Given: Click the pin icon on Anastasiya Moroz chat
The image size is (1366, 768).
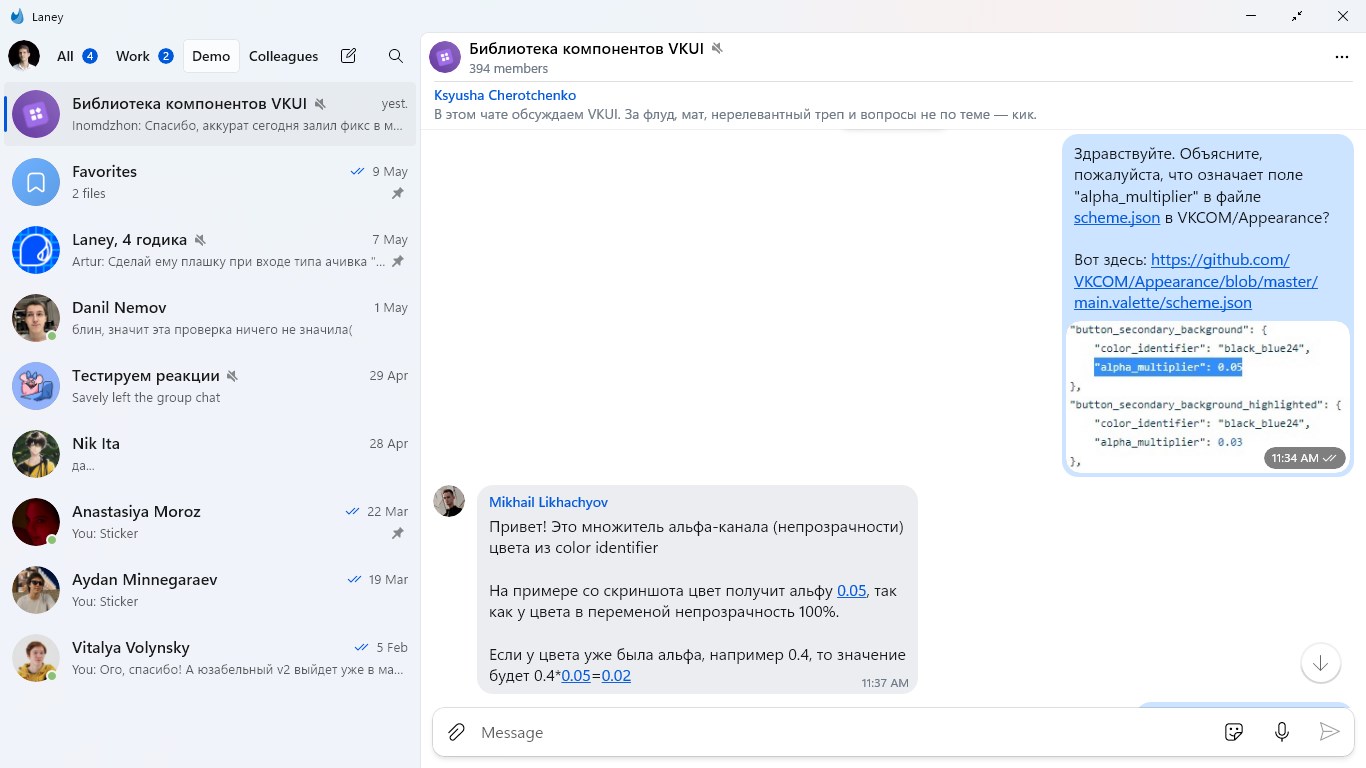Looking at the screenshot, I should [x=397, y=534].
